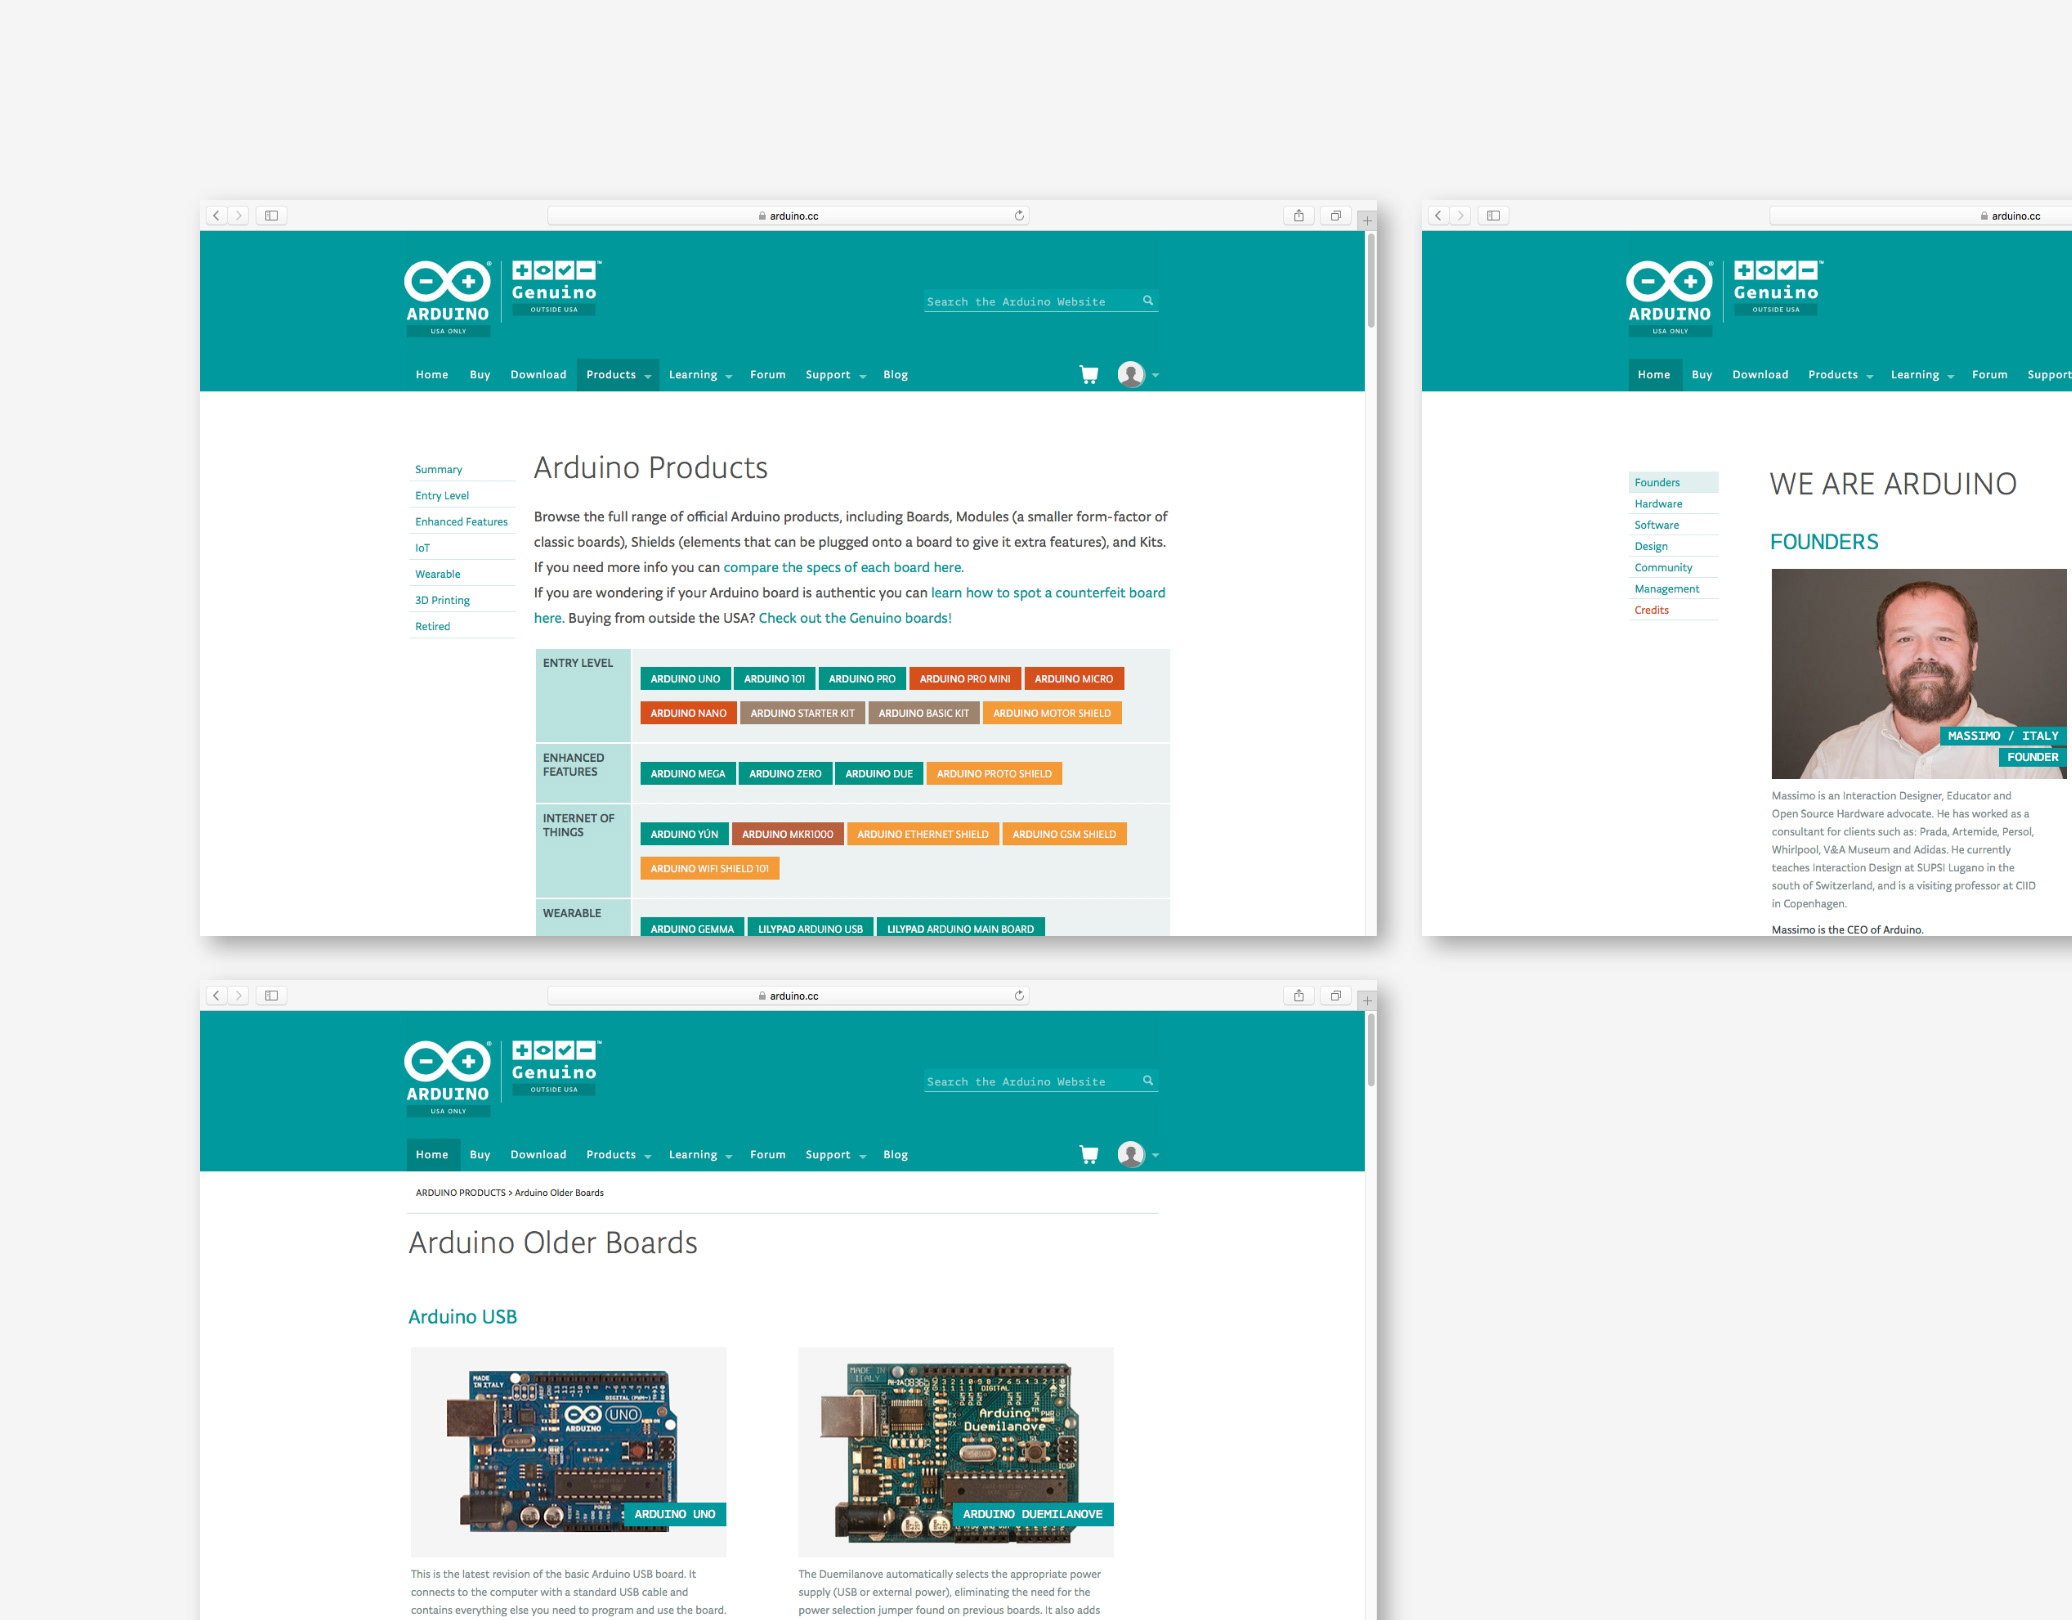Viewport: 2072px width, 1620px height.
Task: Open Arduino Uno board image
Action: (568, 1451)
